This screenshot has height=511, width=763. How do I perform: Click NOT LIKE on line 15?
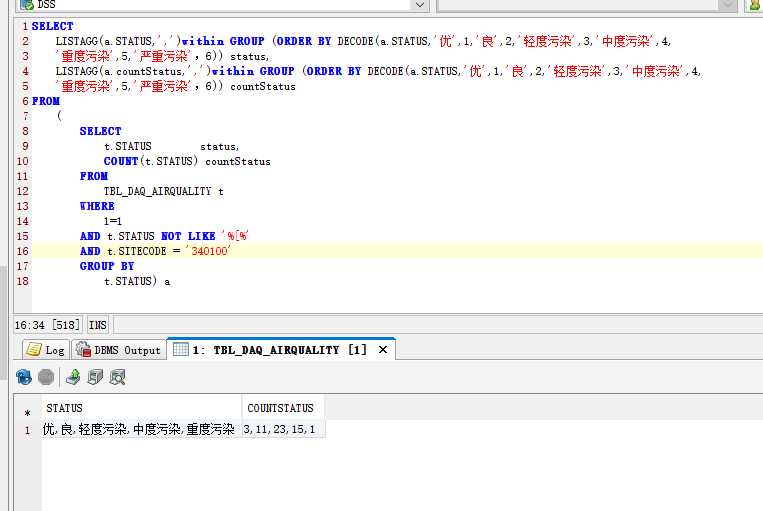click(x=188, y=237)
